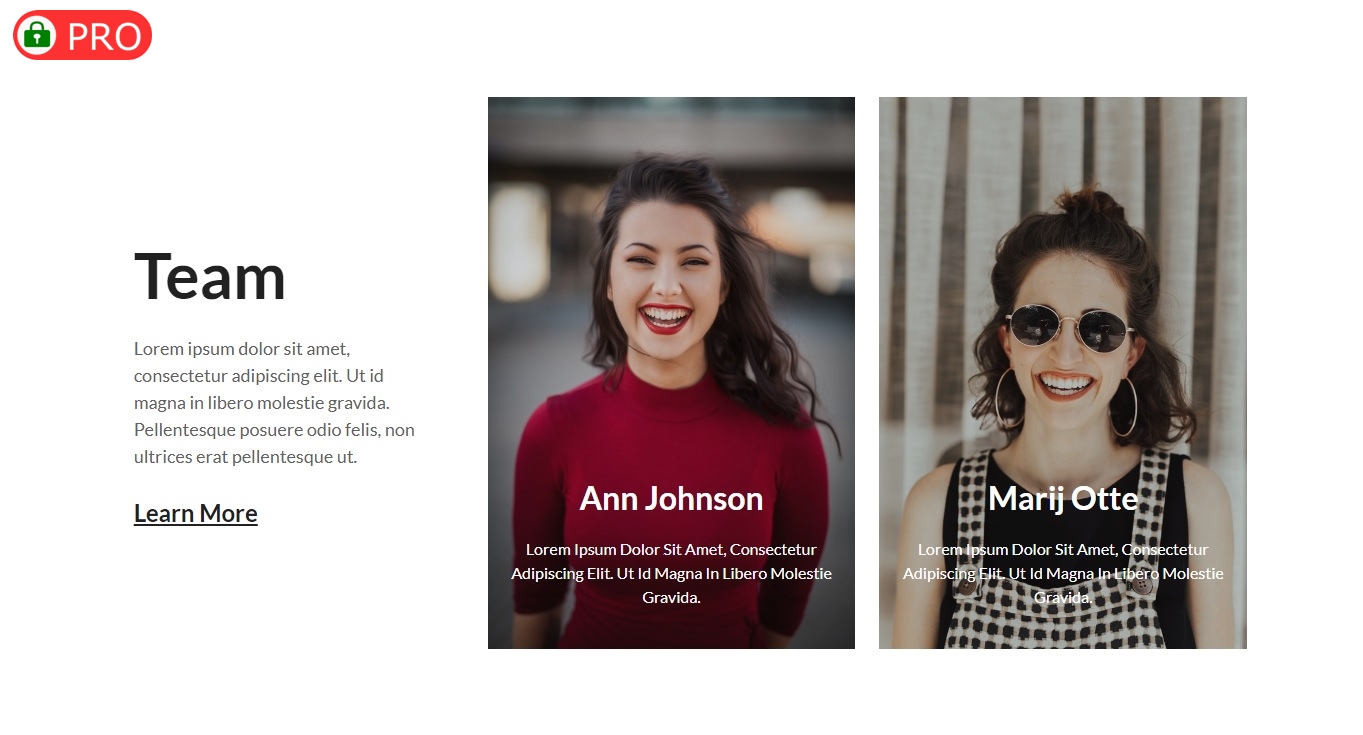Click the Ann Johnson name title
The image size is (1363, 735).
click(671, 498)
